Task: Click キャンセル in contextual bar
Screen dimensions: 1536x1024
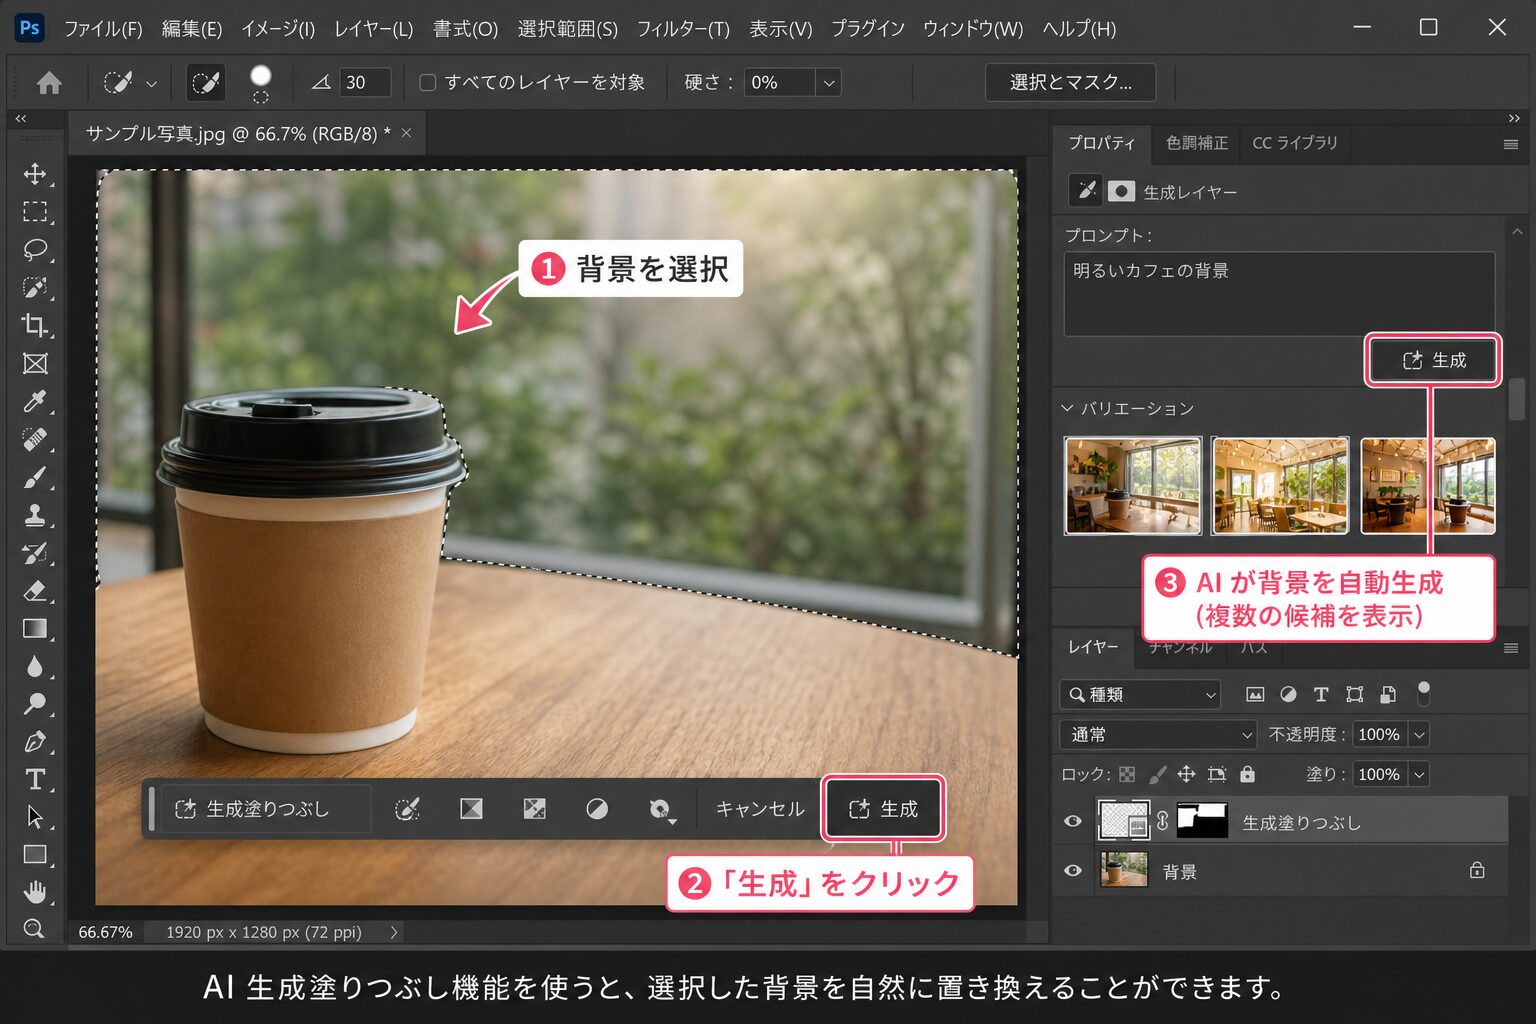Action: 760,808
